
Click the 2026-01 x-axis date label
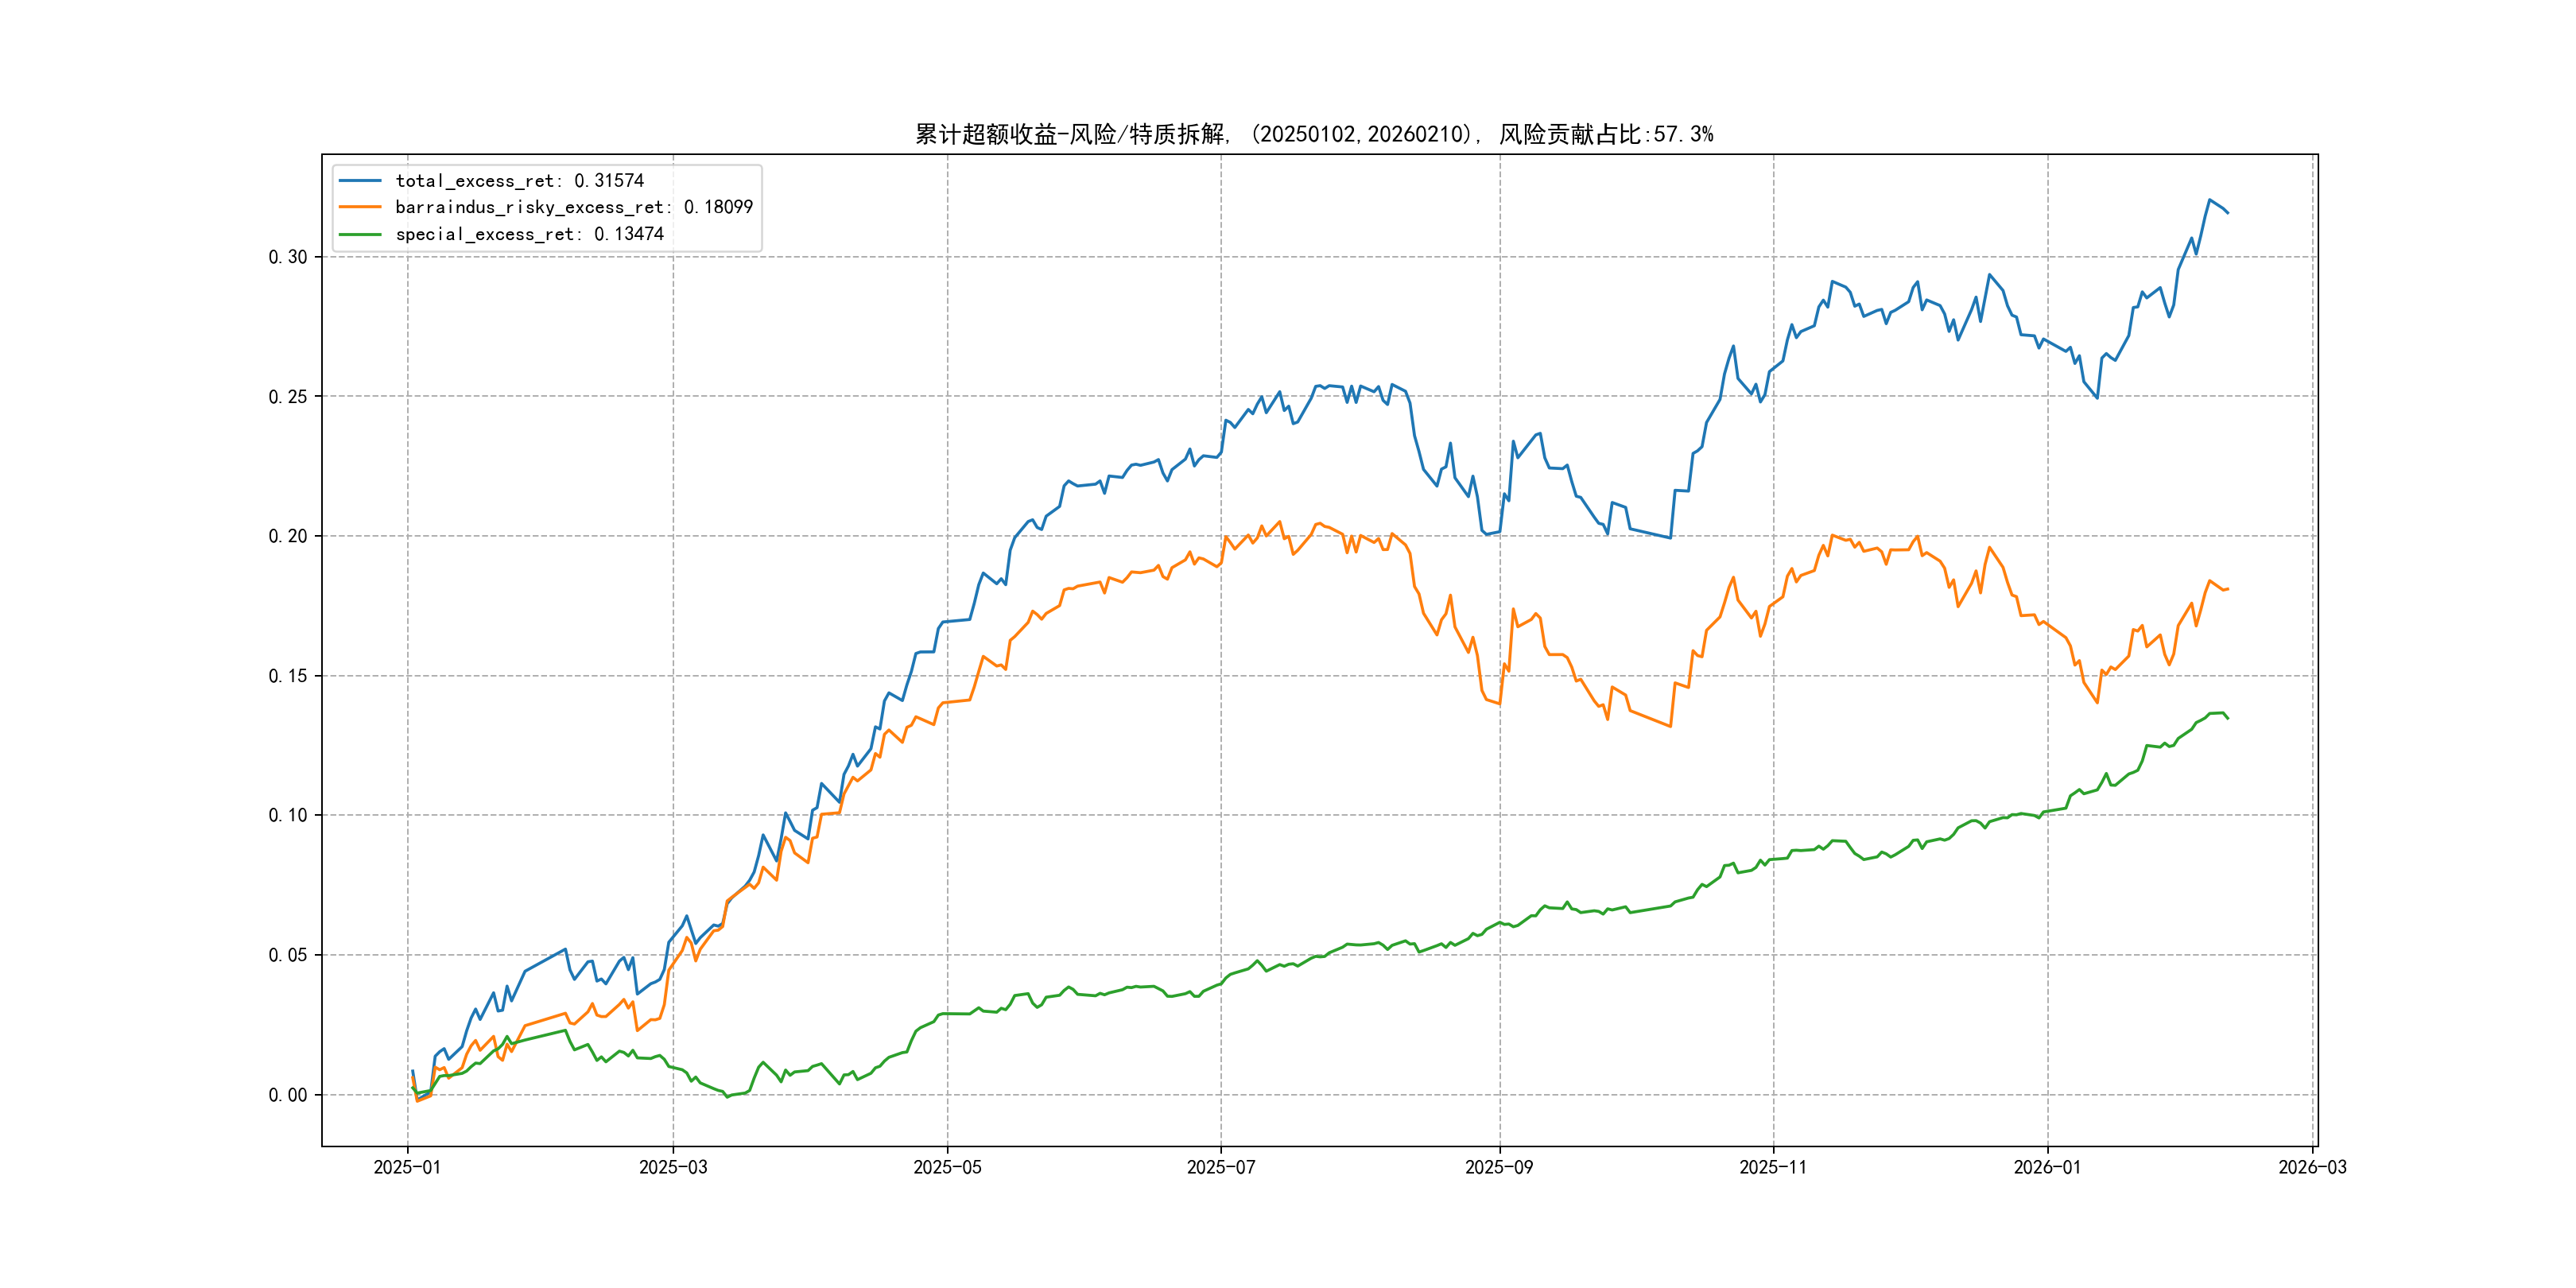point(2047,1167)
